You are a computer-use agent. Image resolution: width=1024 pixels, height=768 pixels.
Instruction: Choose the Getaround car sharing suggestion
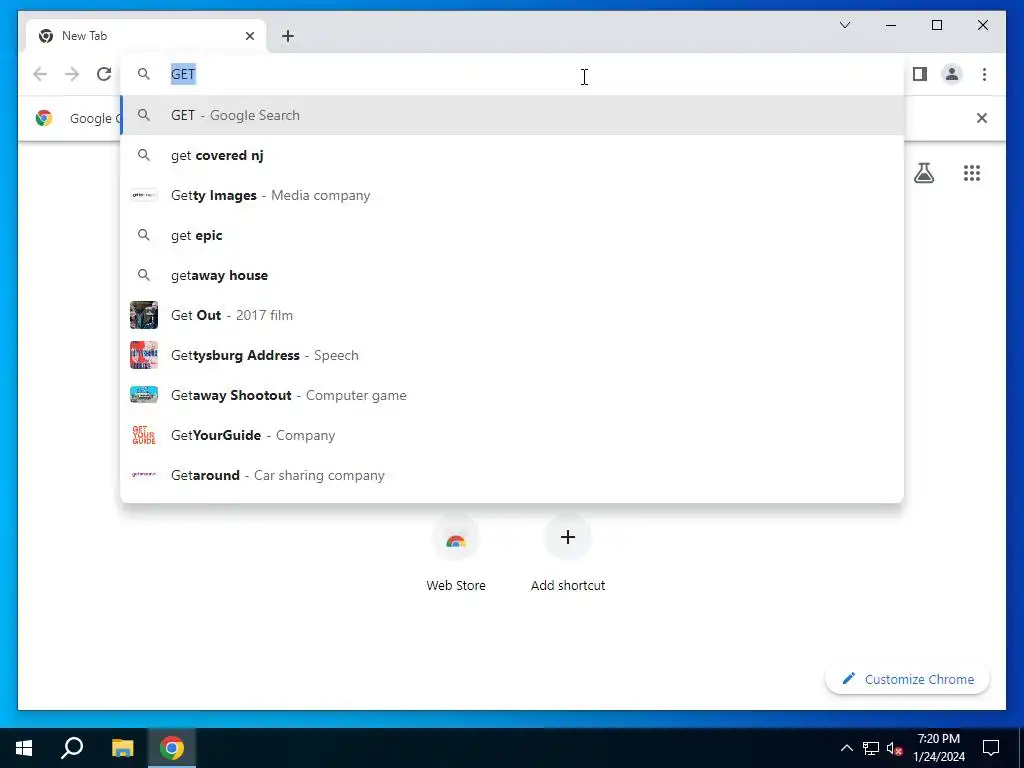[x=513, y=475]
